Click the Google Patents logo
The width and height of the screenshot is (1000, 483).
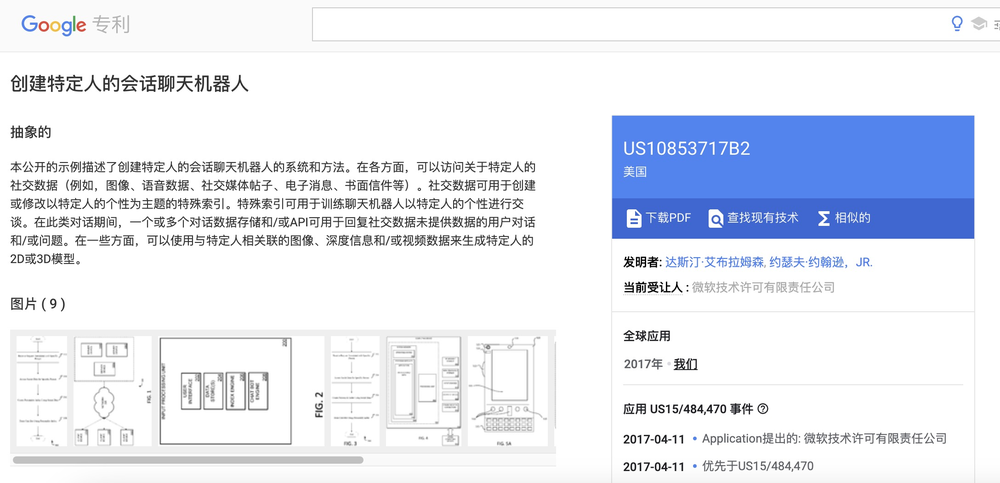[x=75, y=25]
